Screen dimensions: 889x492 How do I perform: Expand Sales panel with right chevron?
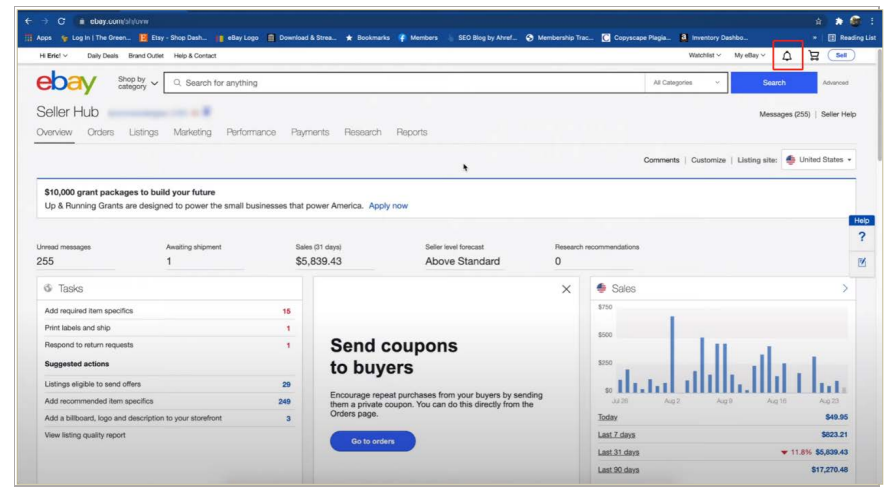[845, 289]
